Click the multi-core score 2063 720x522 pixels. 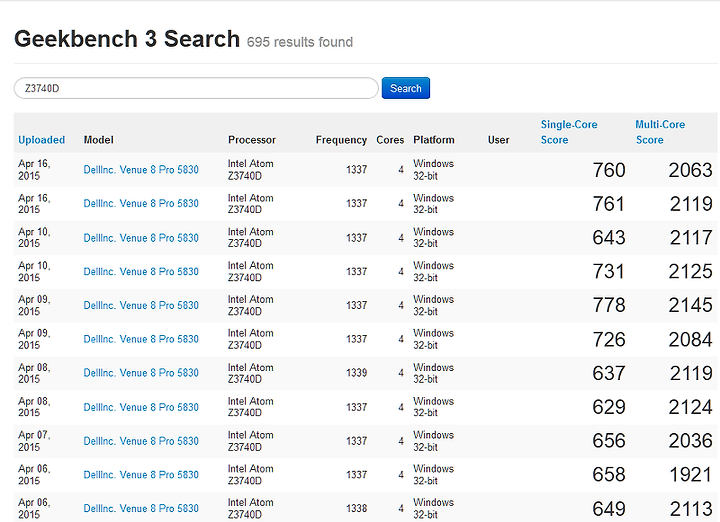pos(690,170)
